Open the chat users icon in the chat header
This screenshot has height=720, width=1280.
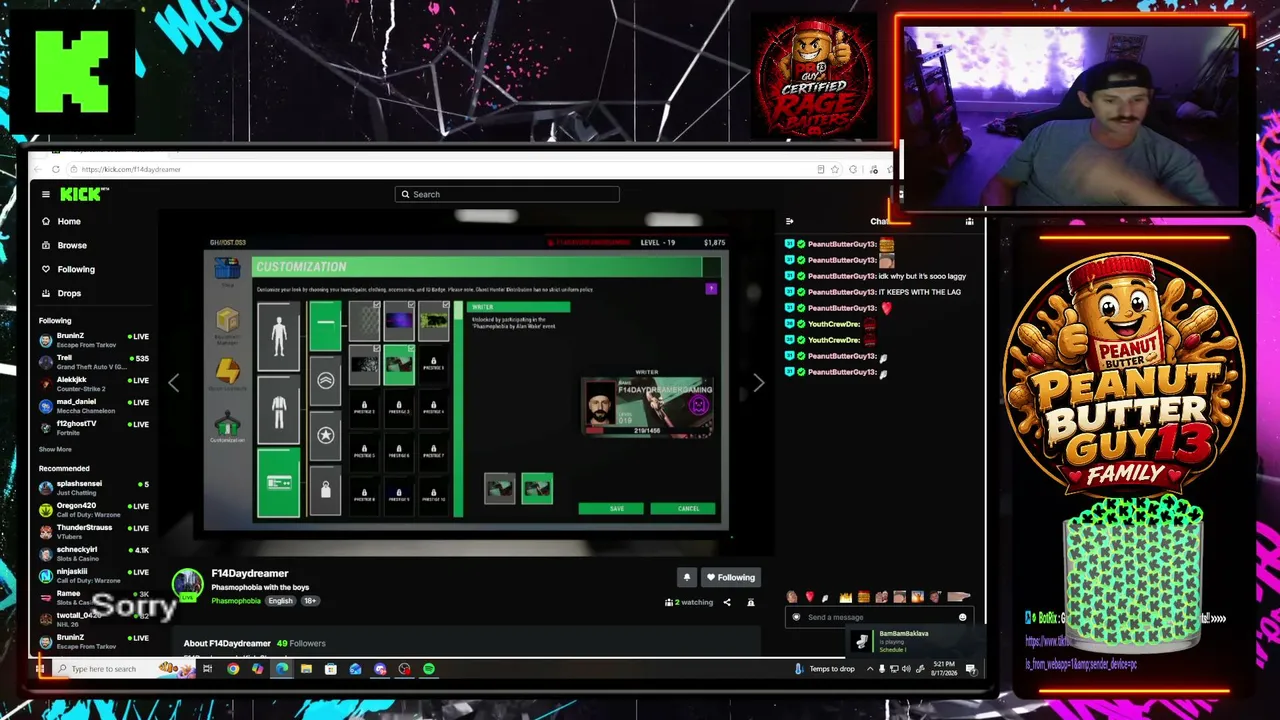tap(969, 221)
